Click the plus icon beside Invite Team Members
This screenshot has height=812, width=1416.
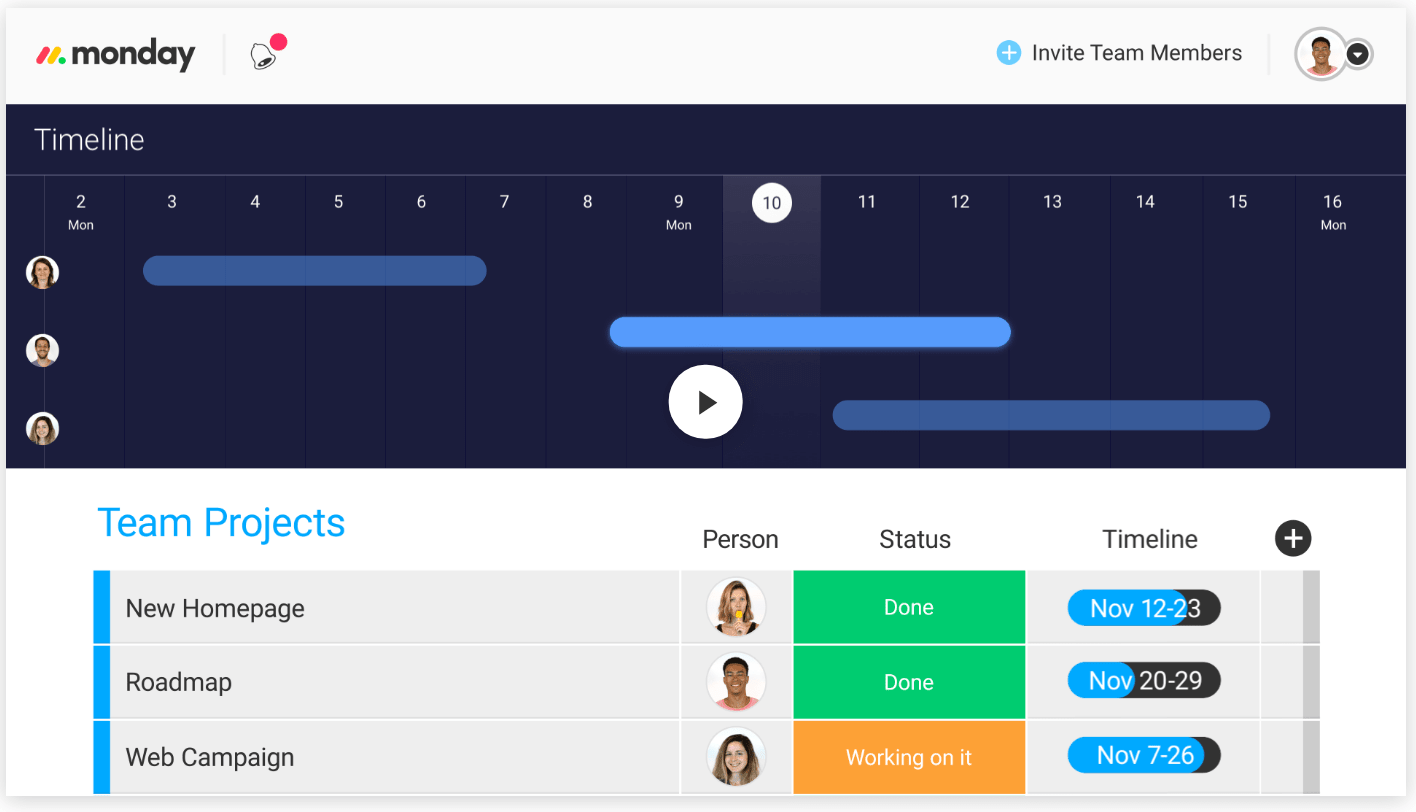click(1008, 53)
